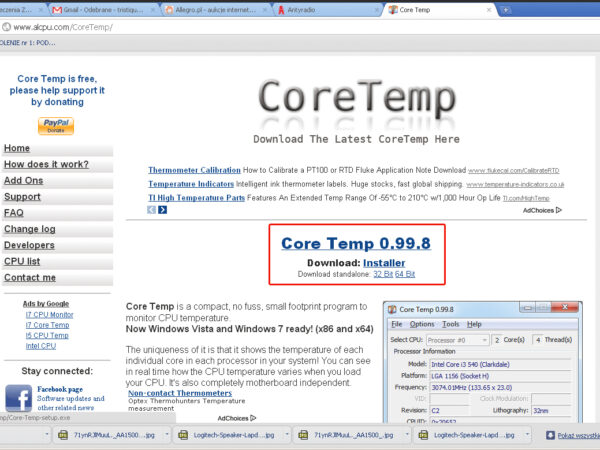This screenshot has height=450, width=600.
Task: Open the Installer download link
Action: [x=383, y=262]
